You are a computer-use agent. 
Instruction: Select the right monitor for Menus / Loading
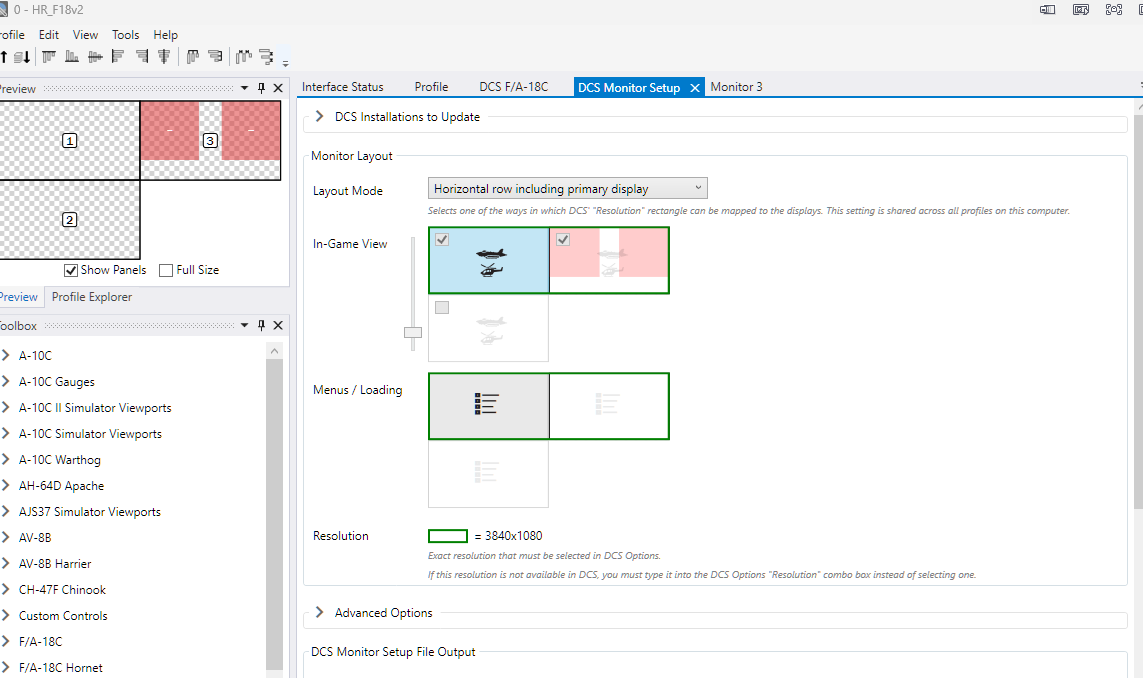(x=609, y=406)
